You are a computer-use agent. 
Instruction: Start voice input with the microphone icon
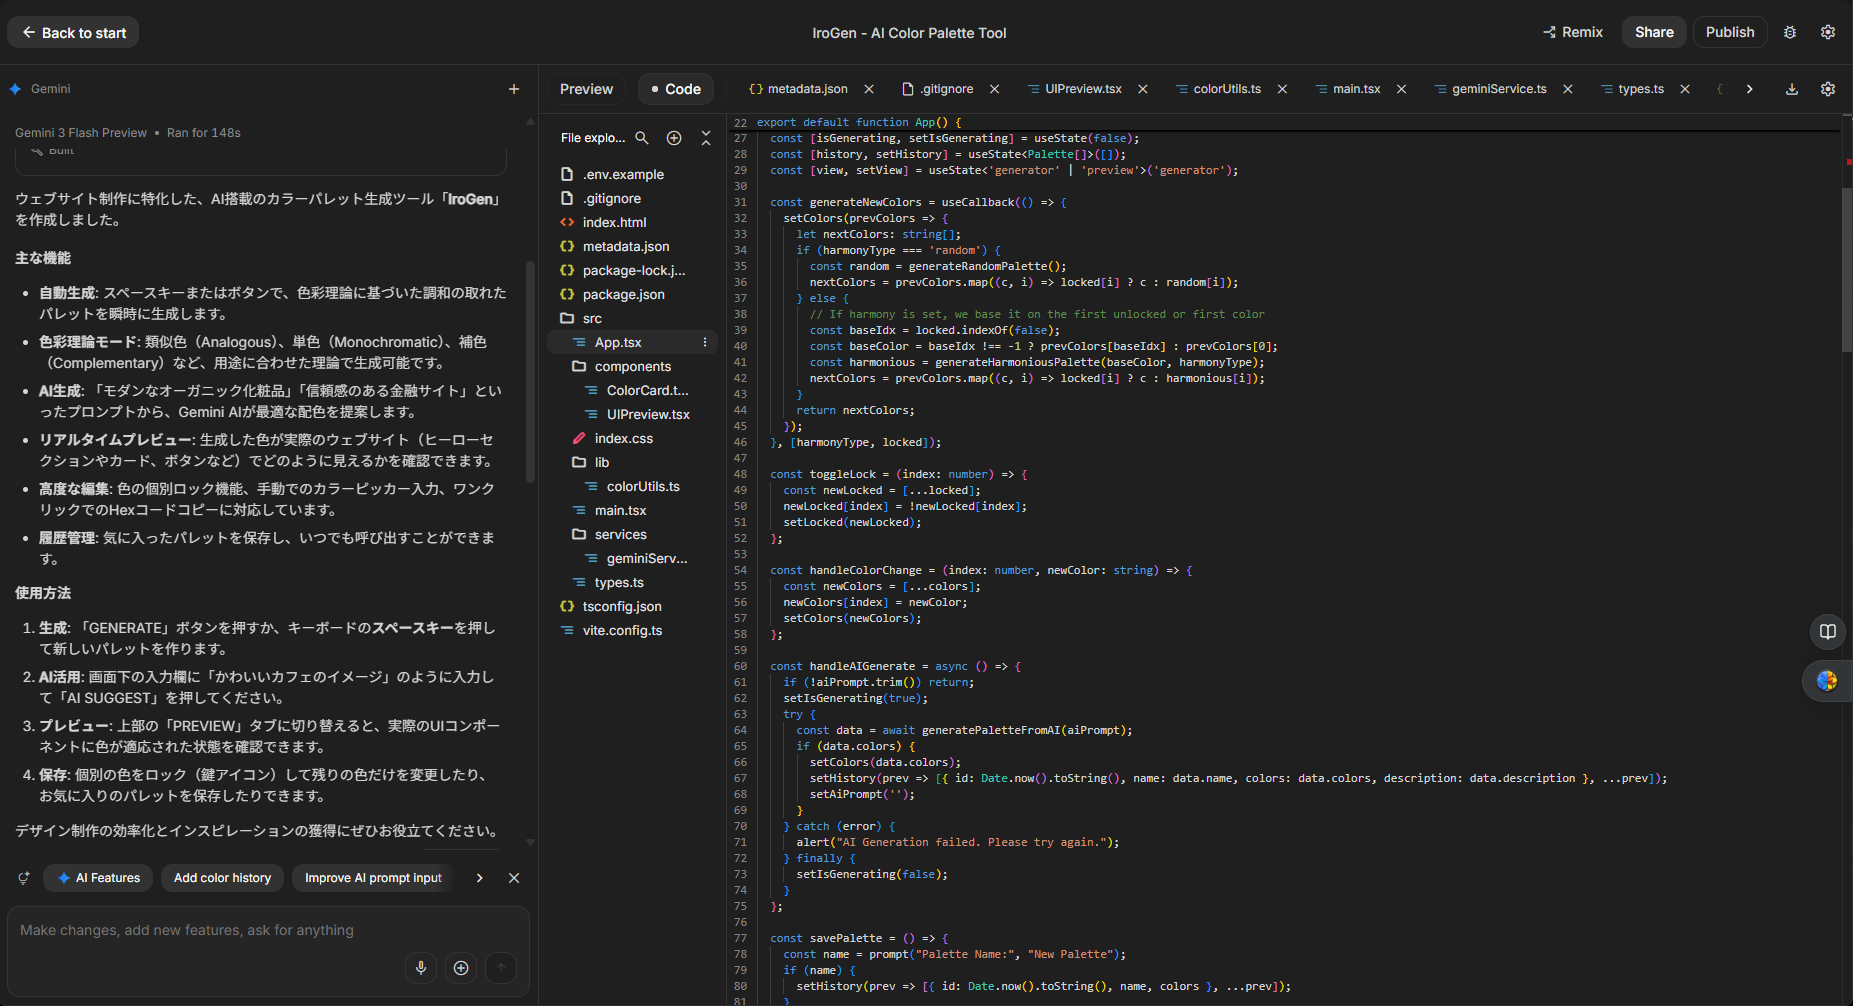pos(421,968)
